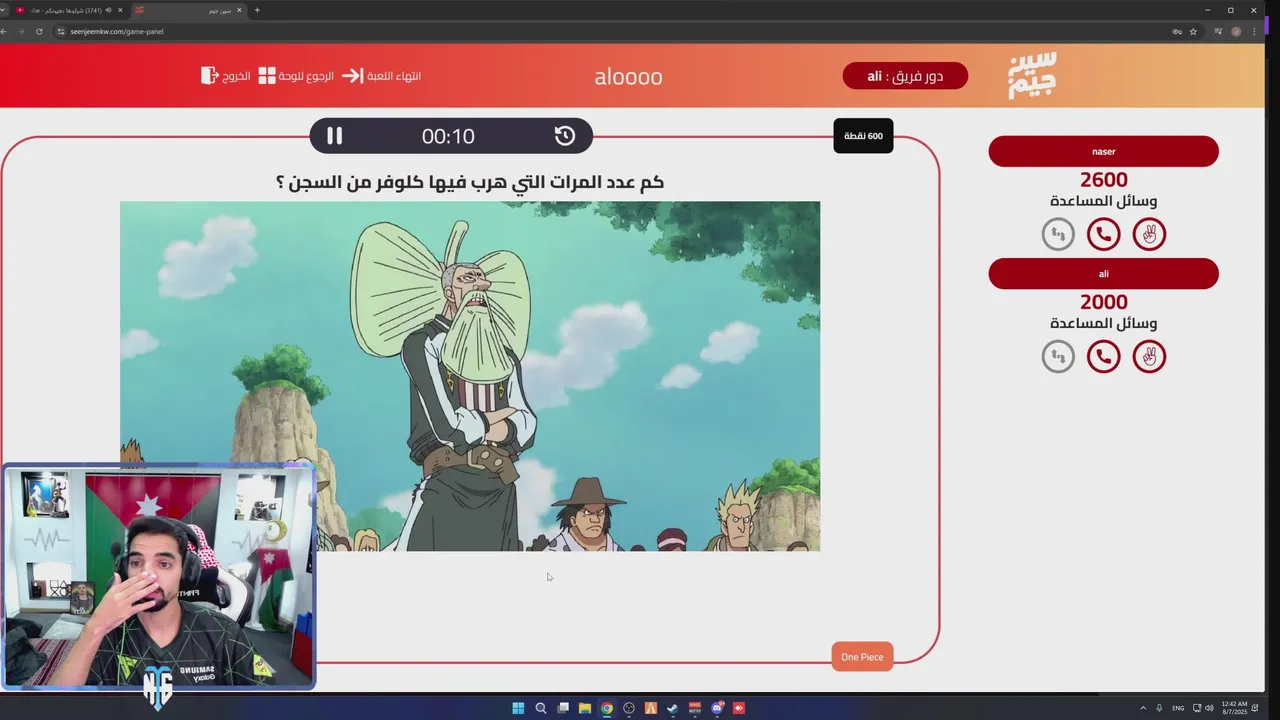The width and height of the screenshot is (1280, 720).
Task: Open File Explorer from taskbar
Action: (585, 708)
